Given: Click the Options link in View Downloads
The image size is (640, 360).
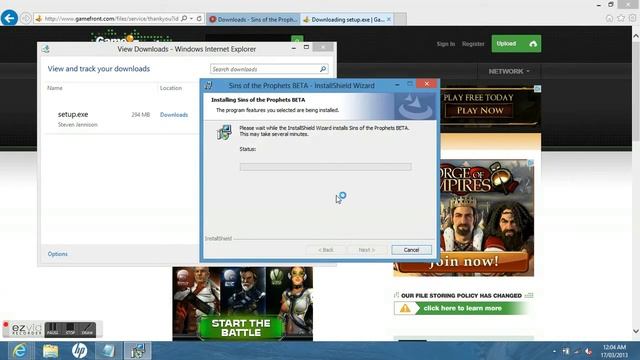Looking at the screenshot, I should tap(58, 254).
